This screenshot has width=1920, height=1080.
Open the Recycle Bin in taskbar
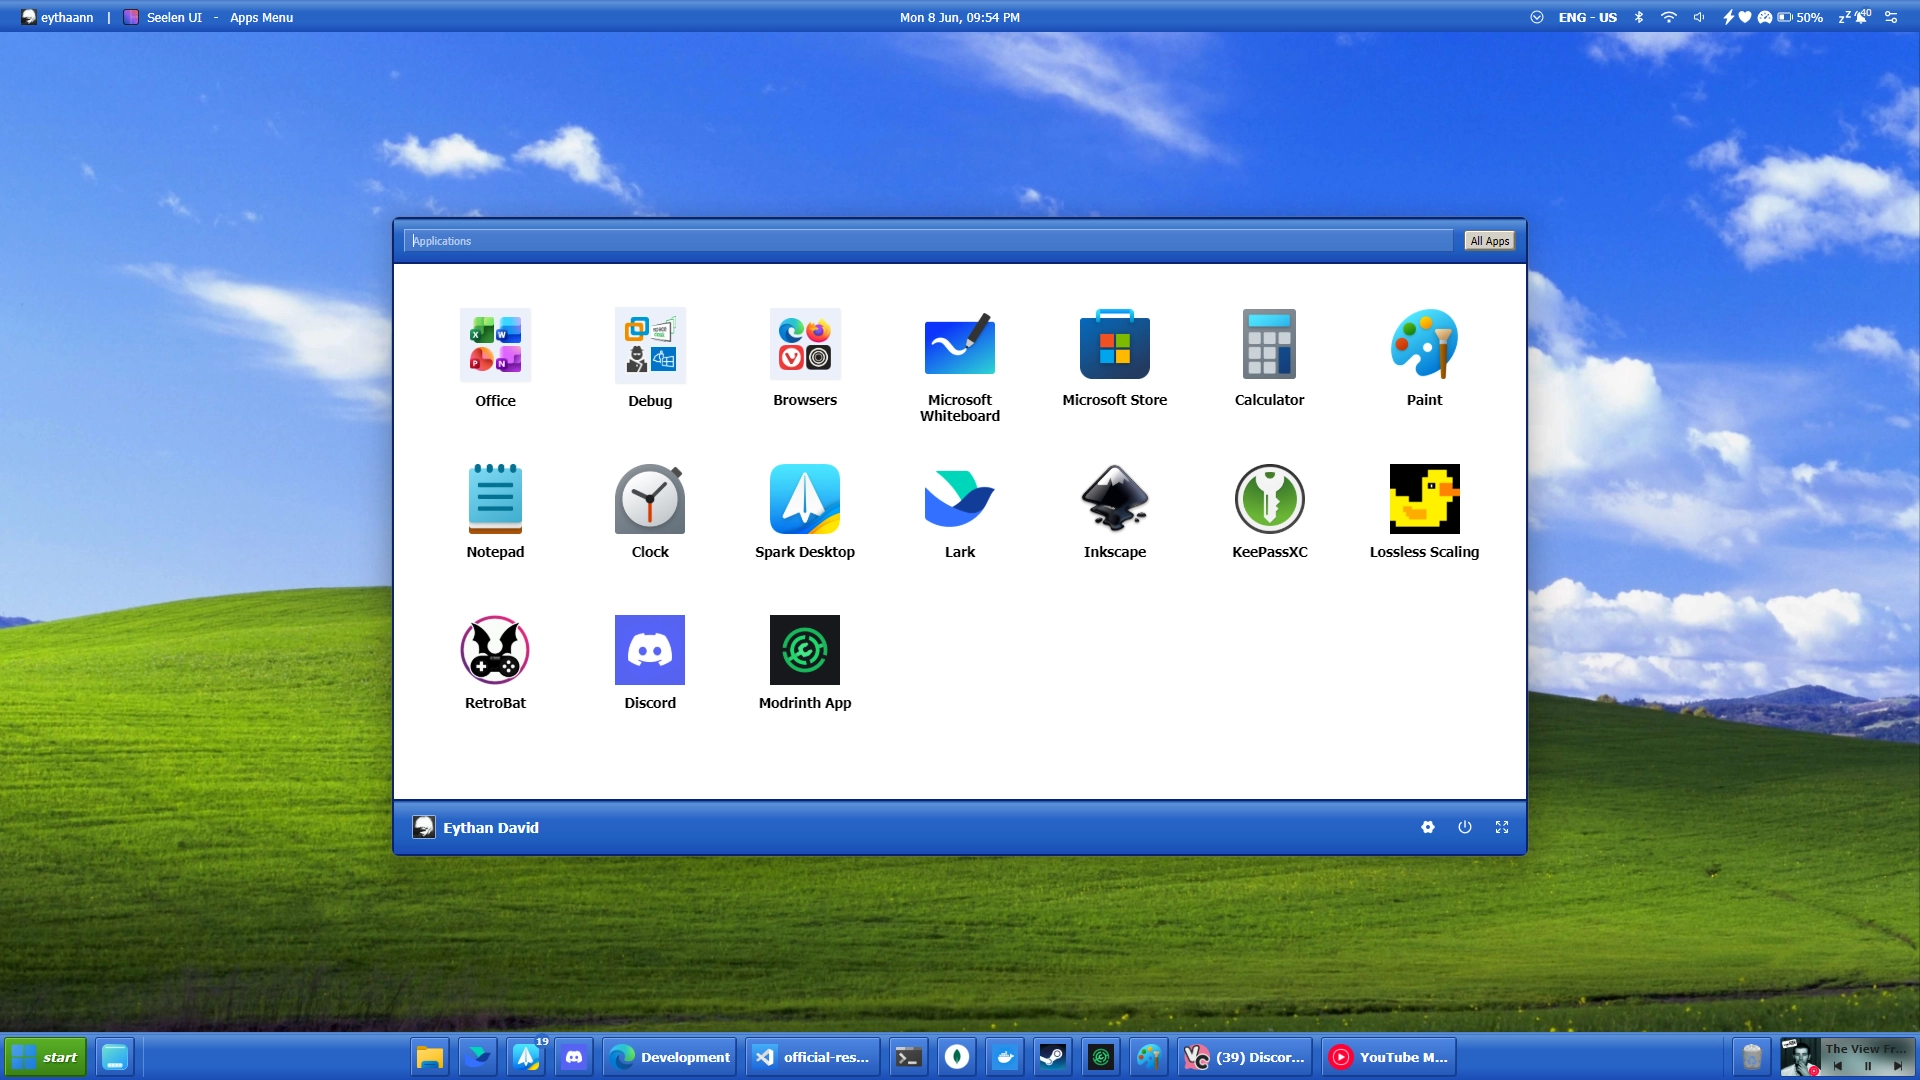pos(1752,1057)
